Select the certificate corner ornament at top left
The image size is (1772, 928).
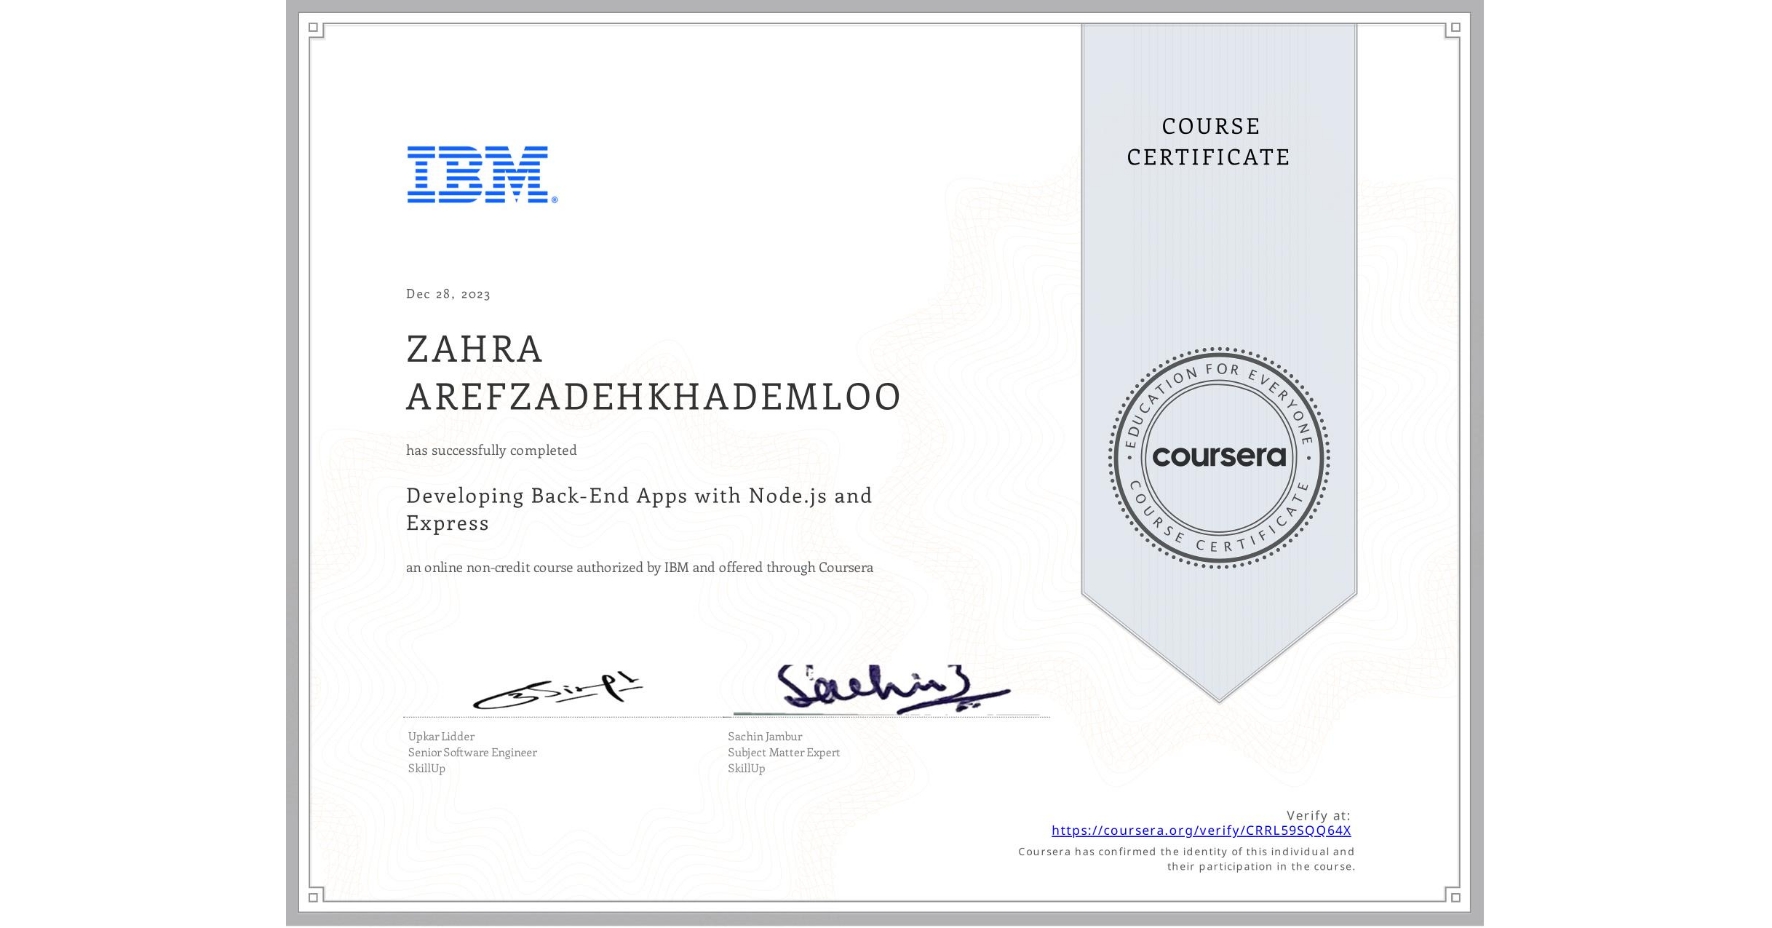[313, 27]
